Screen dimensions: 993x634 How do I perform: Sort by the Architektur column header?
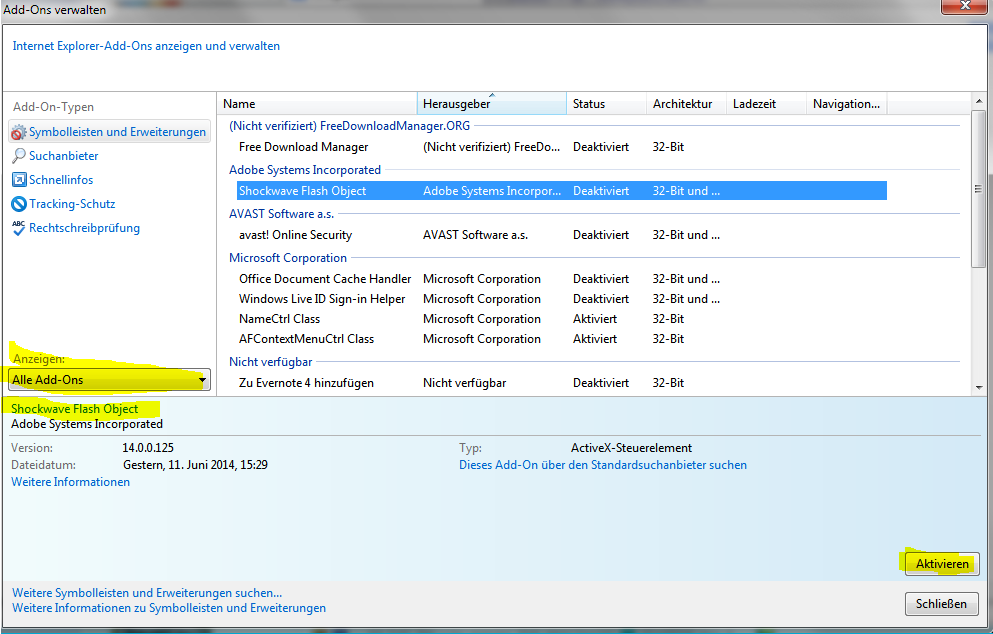point(686,104)
